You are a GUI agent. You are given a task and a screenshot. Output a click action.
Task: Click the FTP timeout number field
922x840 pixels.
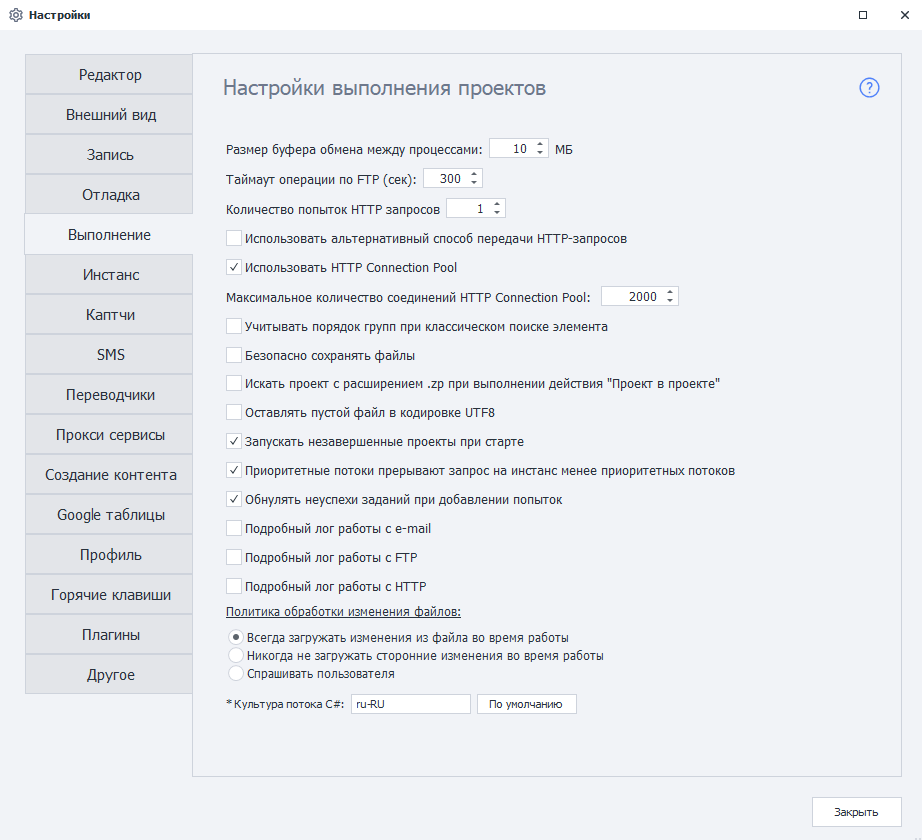446,179
